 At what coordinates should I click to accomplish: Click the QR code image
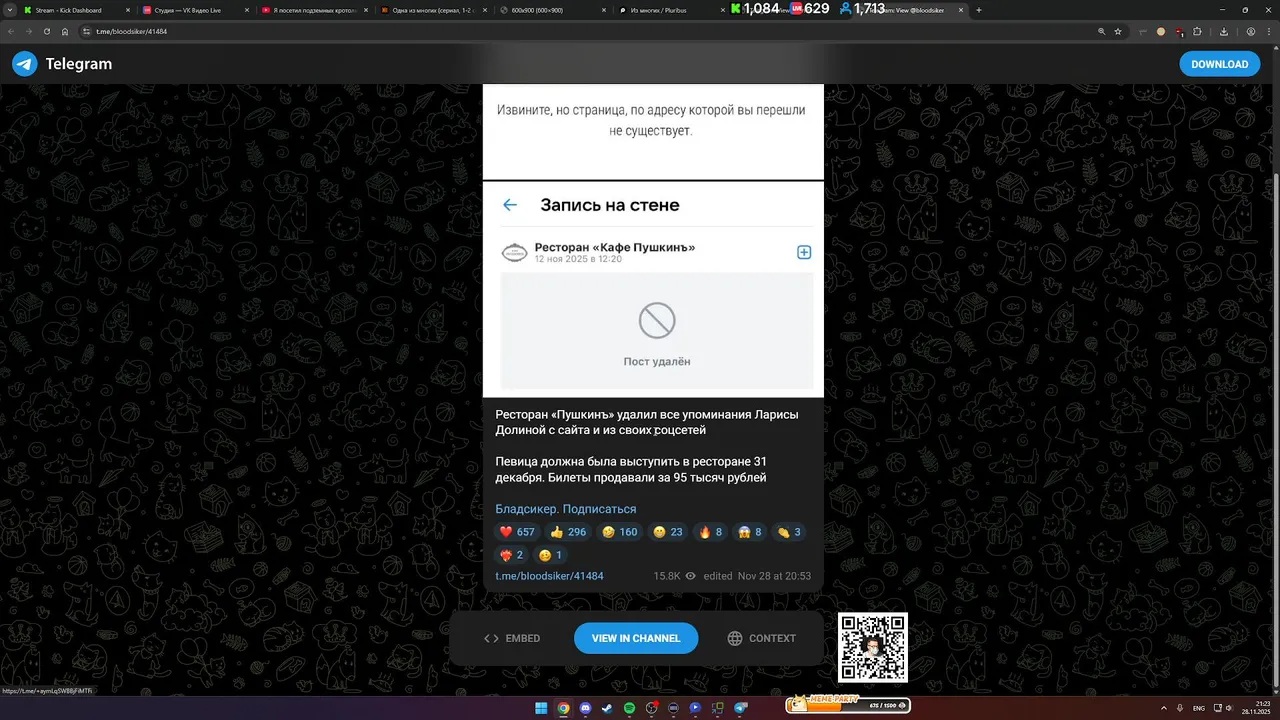(873, 647)
